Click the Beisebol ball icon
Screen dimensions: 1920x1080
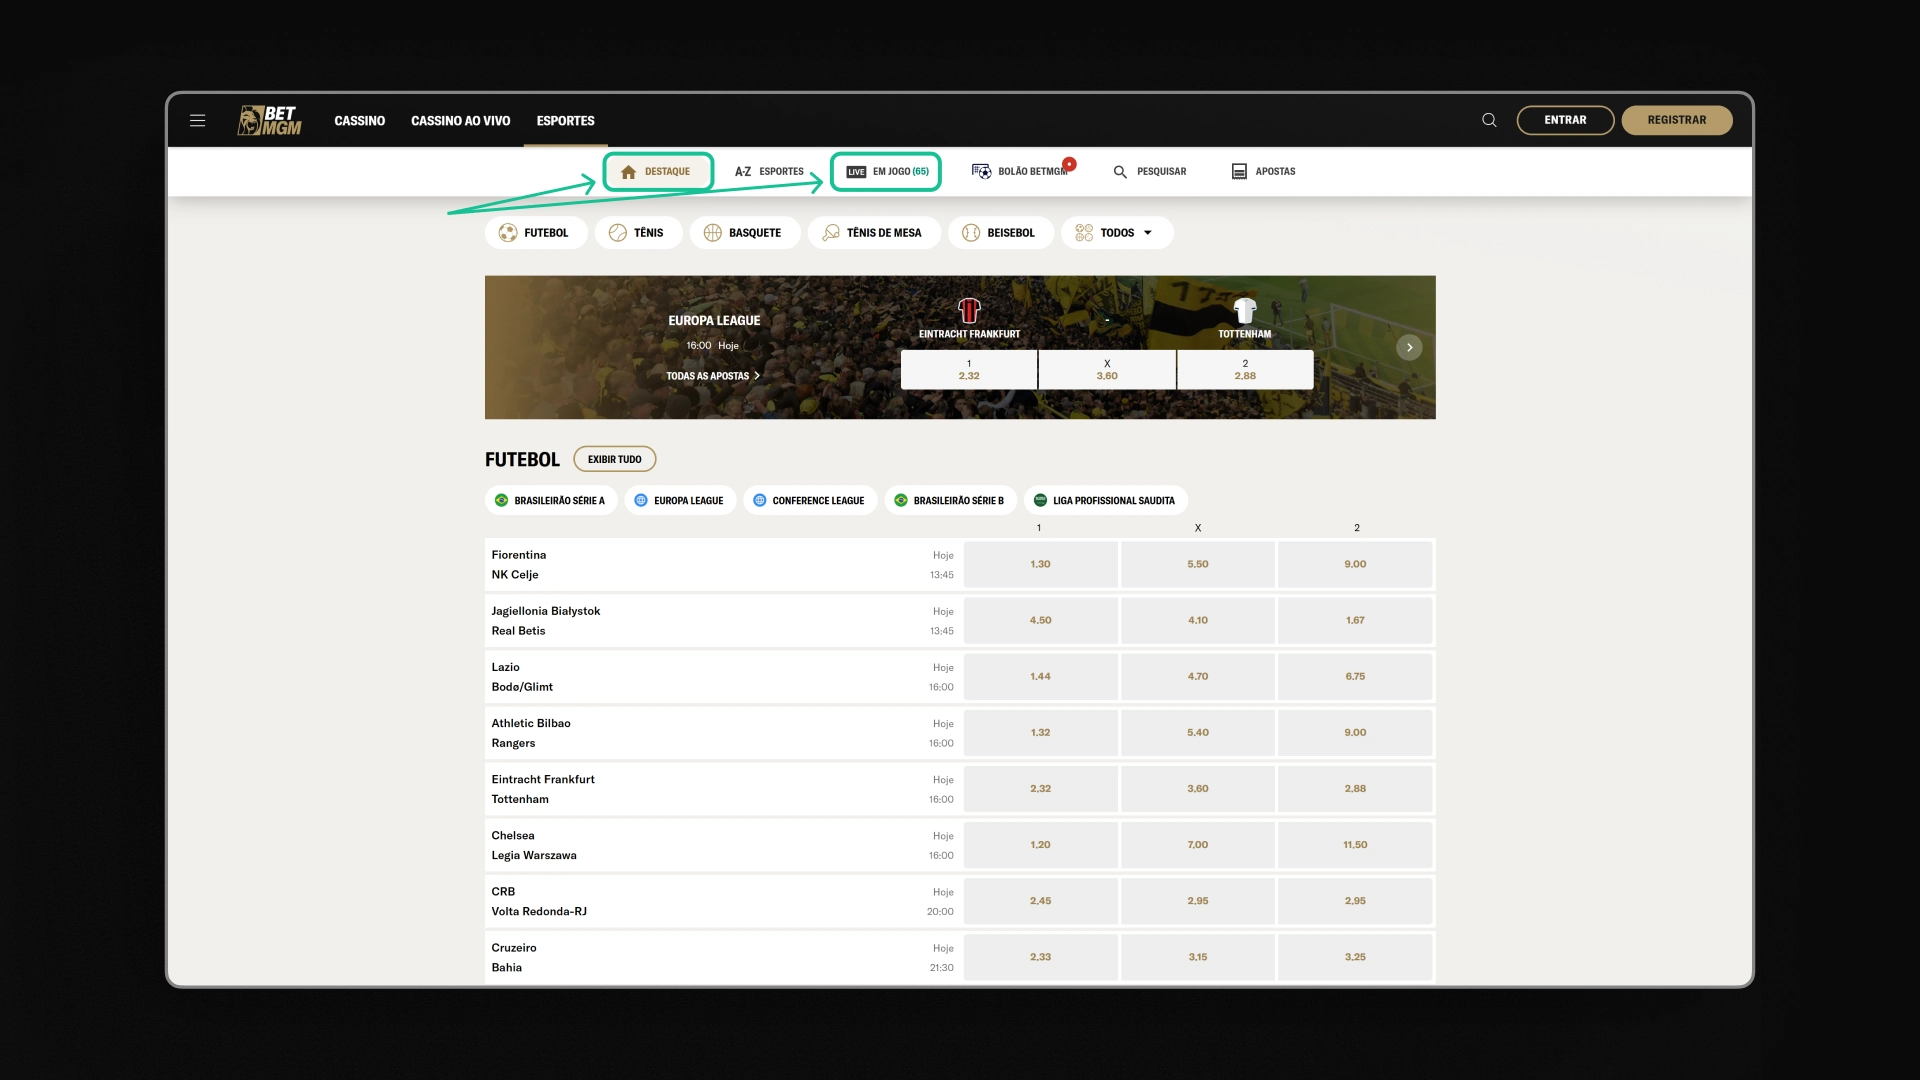[971, 233]
